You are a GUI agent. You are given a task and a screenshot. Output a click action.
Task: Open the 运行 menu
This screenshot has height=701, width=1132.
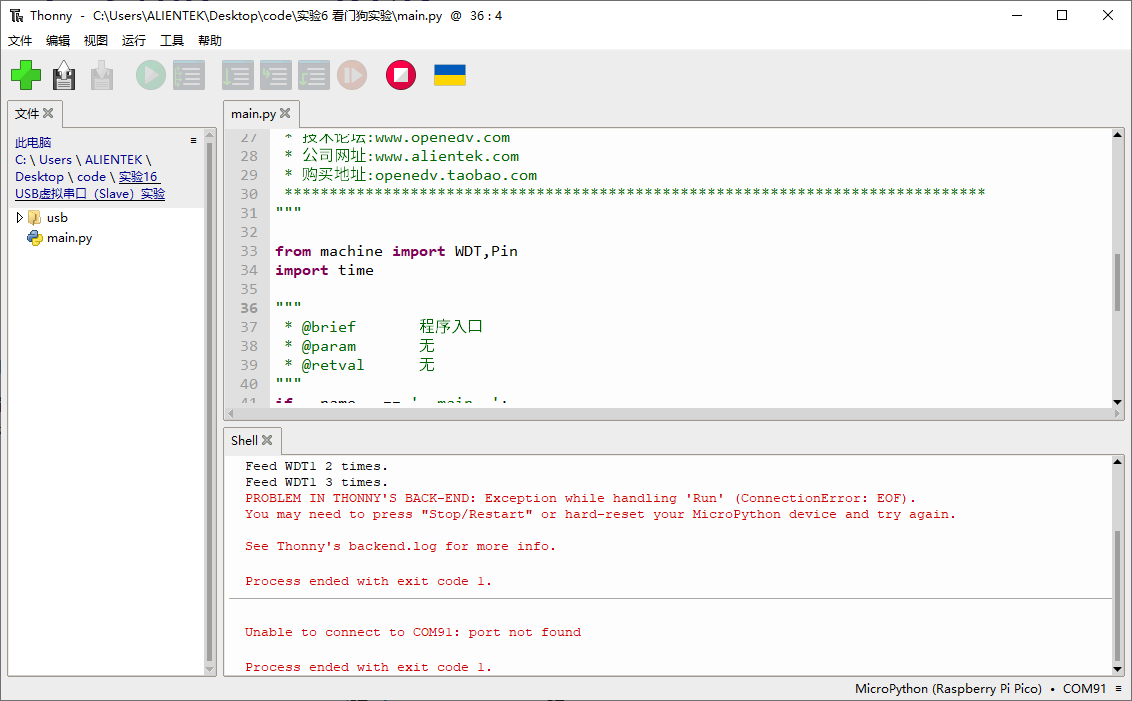coord(134,40)
